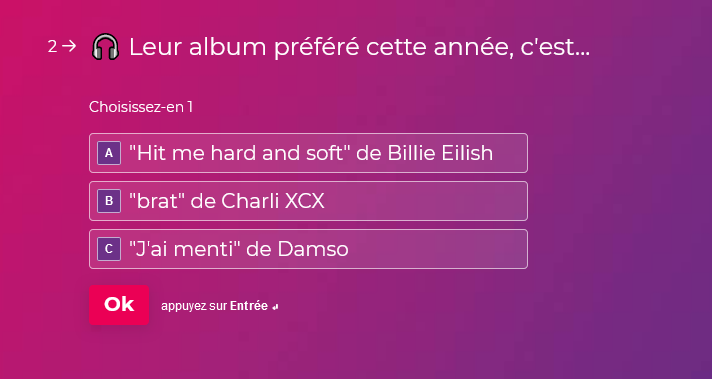The width and height of the screenshot is (712, 379).
Task: Click the "appuyez sur Entrée" hint text
Action: [214, 306]
